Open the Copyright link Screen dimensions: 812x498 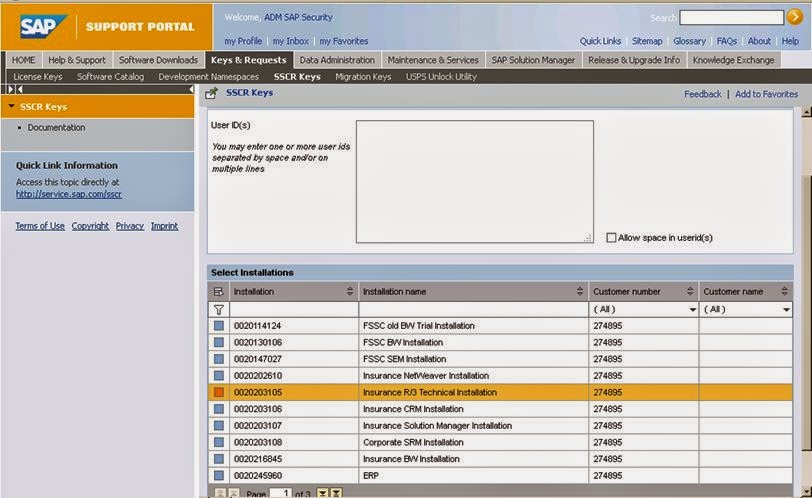pyautogui.click(x=90, y=226)
